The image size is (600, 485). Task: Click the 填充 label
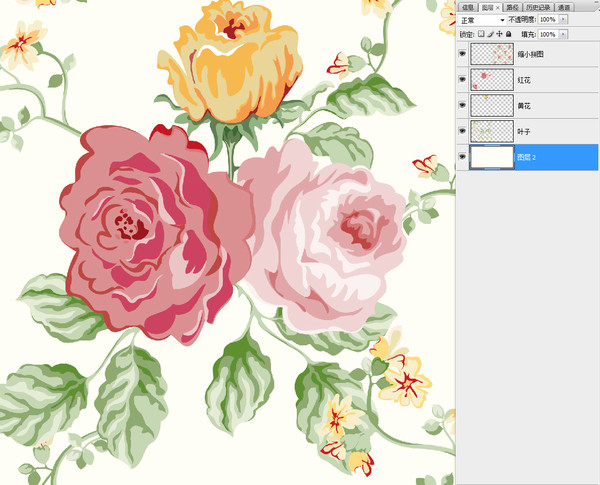528,34
